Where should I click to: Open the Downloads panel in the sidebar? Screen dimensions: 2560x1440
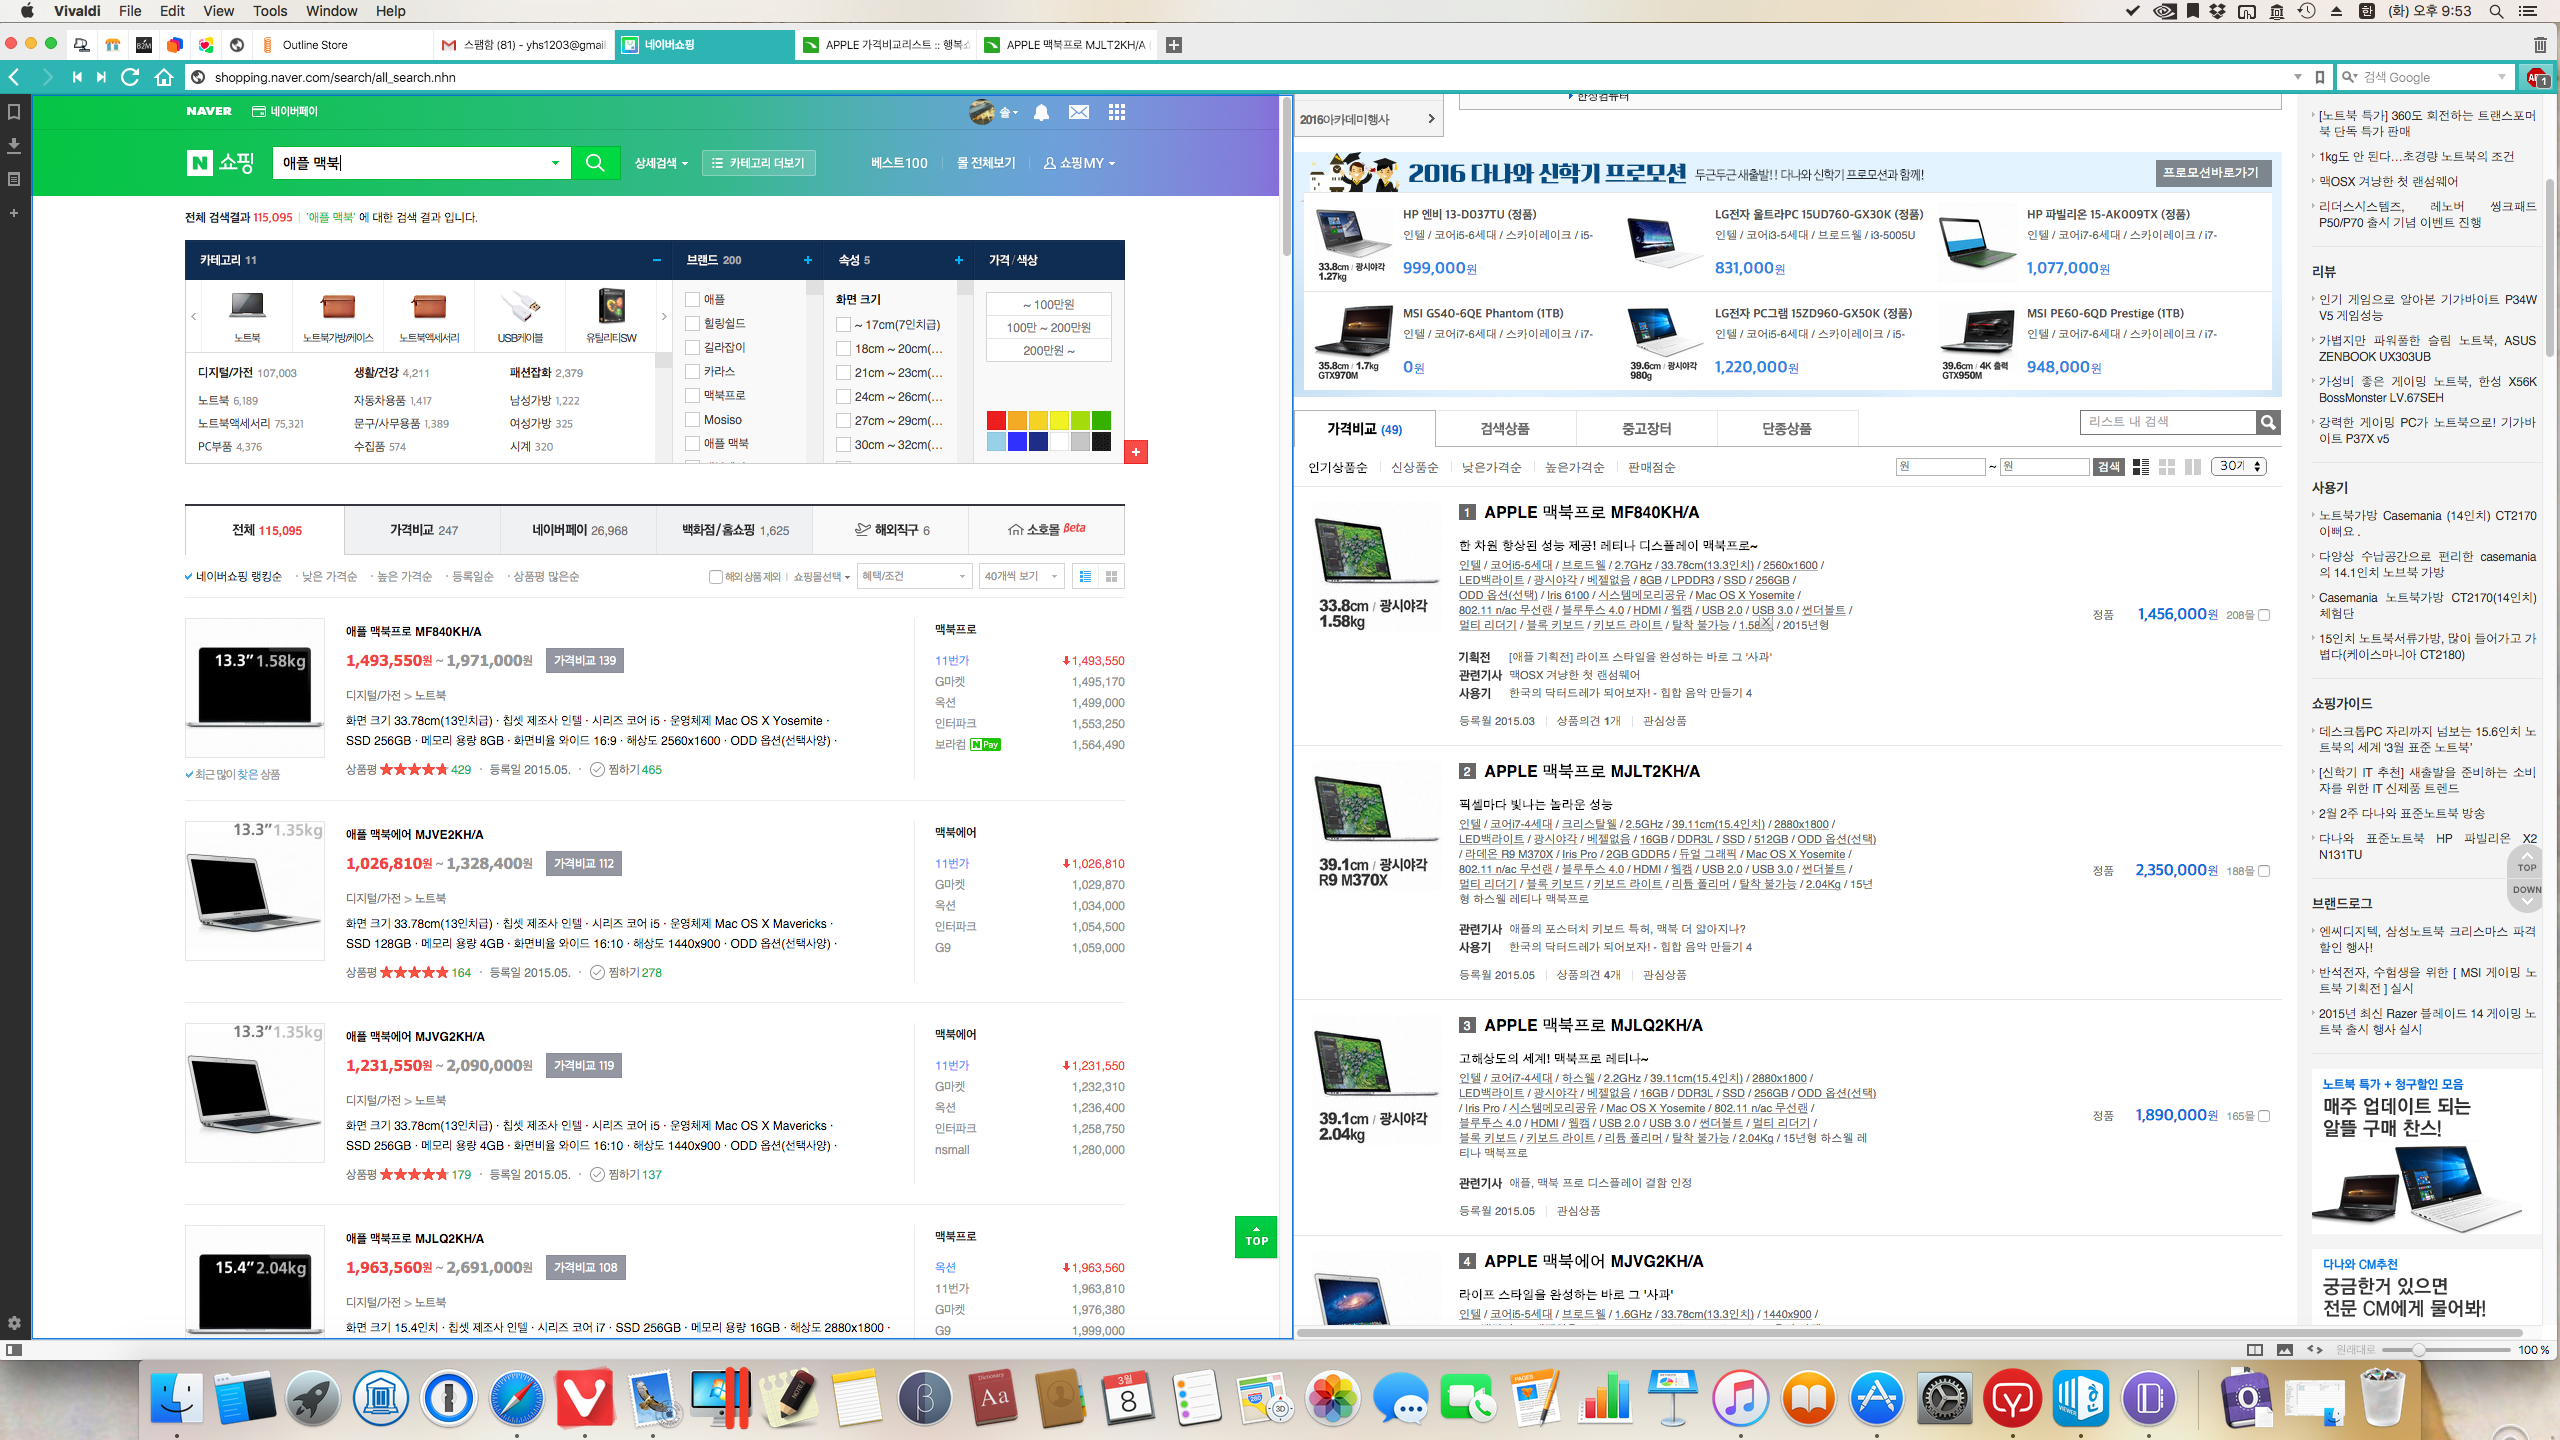[14, 145]
